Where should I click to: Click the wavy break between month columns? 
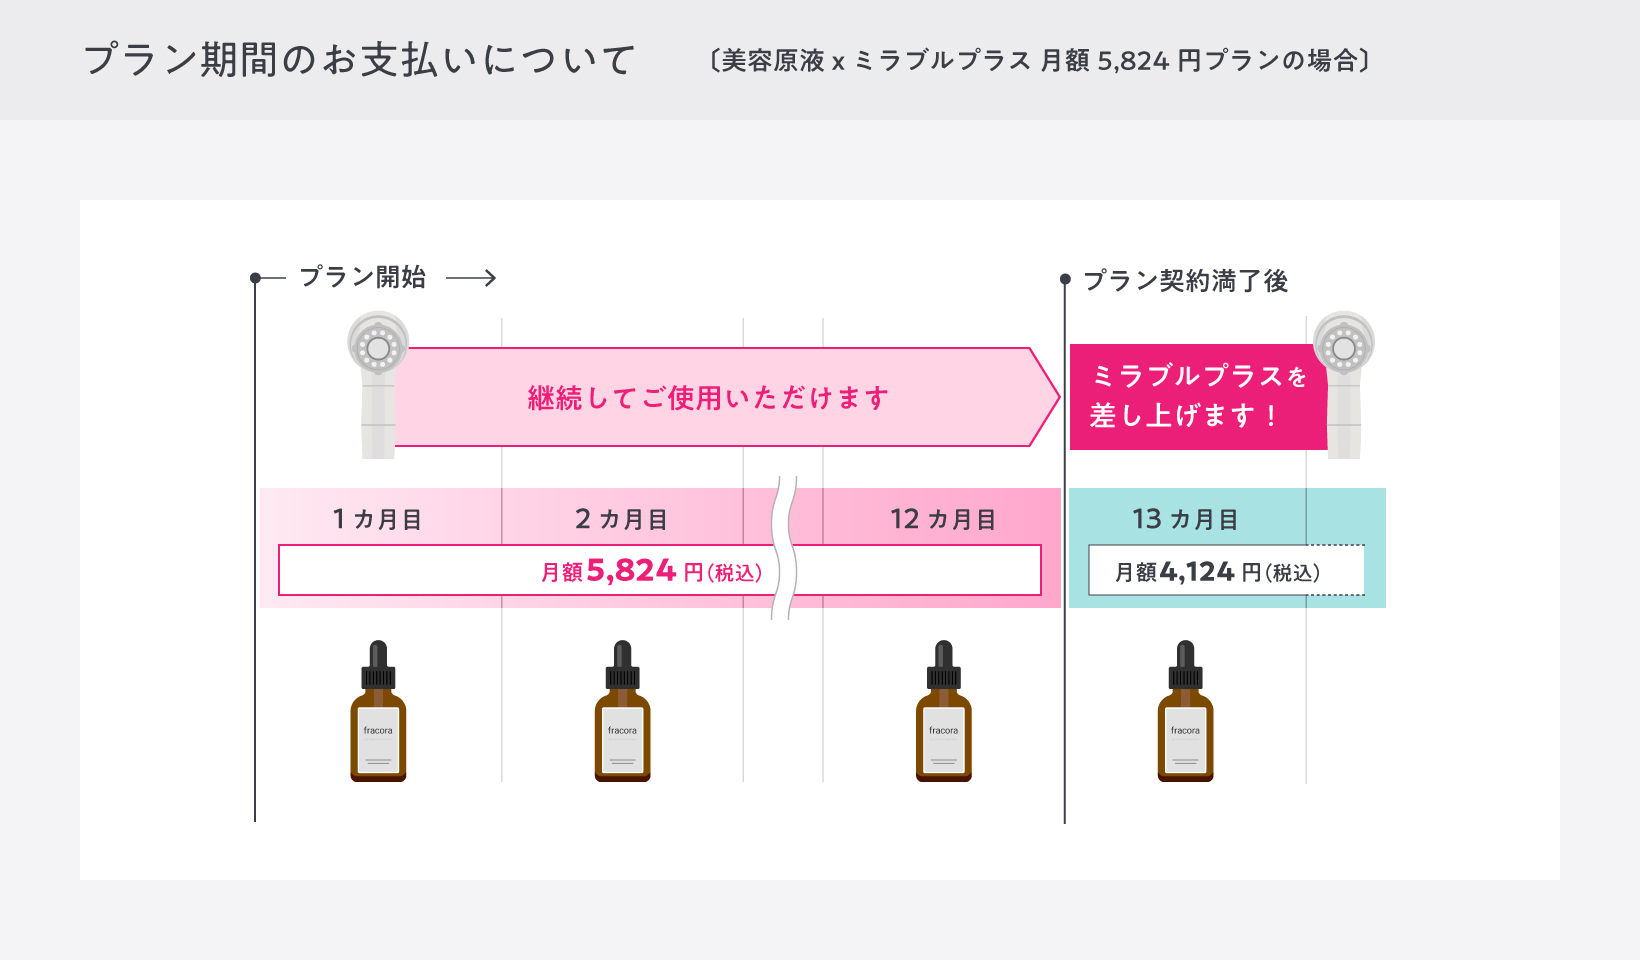pos(784,547)
